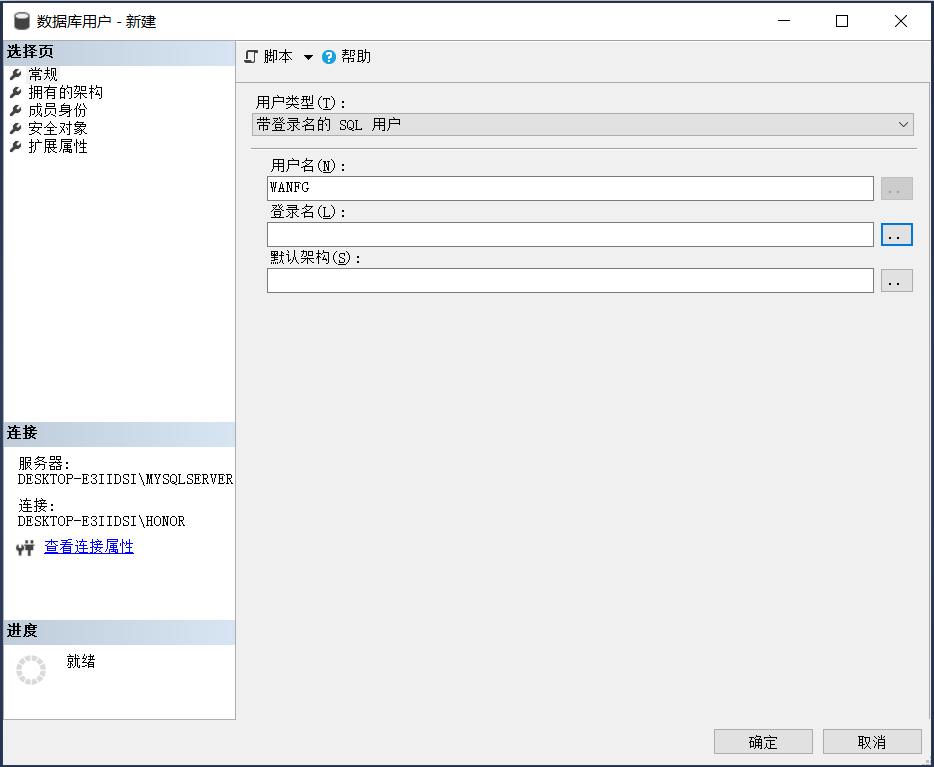Maximize the 数据库用户 dialog window
The height and width of the screenshot is (767, 934).
842,21
